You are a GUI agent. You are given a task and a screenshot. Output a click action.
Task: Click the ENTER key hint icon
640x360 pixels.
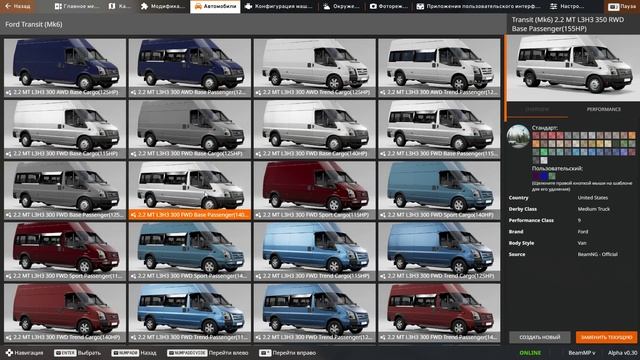(x=65, y=353)
